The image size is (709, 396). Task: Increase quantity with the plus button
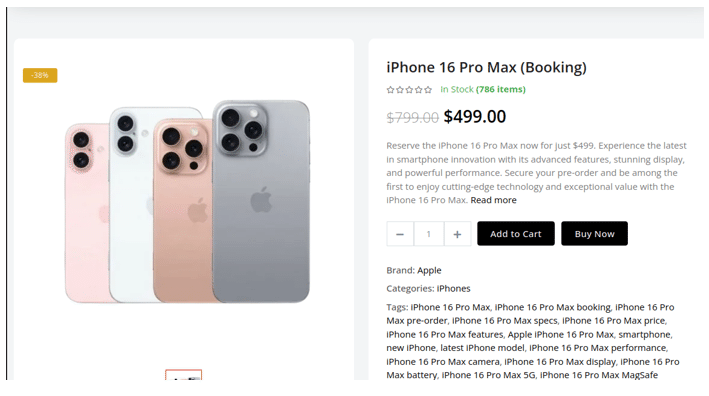coord(457,234)
